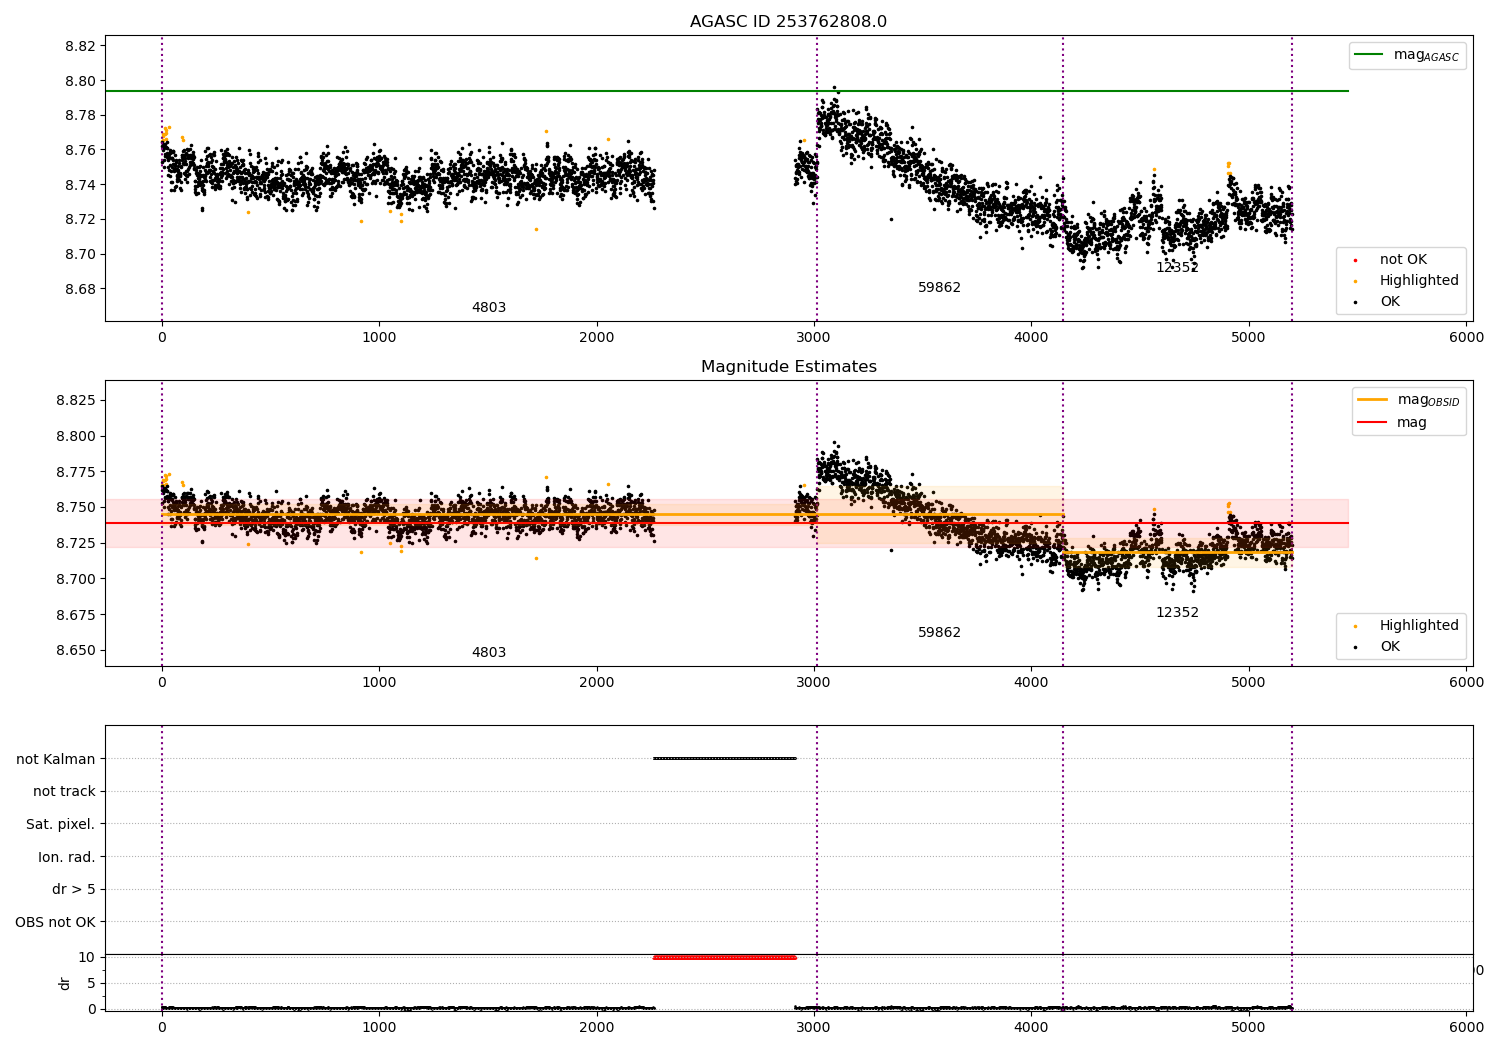Click the 8.82 y-axis tick label
The image size is (1500, 1050).
coord(81,46)
